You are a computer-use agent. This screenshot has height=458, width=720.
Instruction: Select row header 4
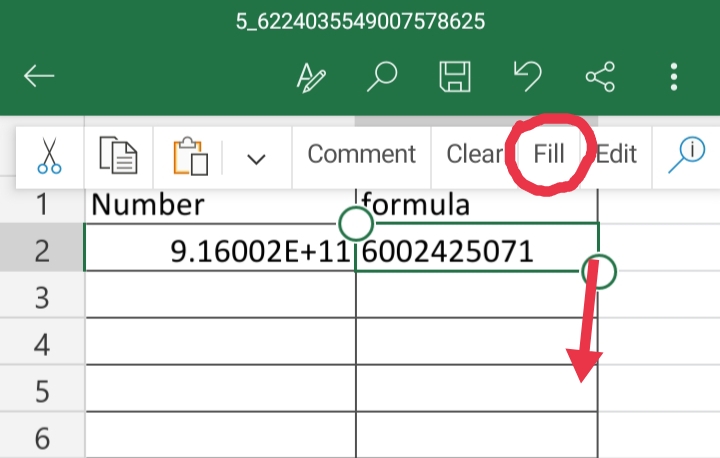(42, 341)
